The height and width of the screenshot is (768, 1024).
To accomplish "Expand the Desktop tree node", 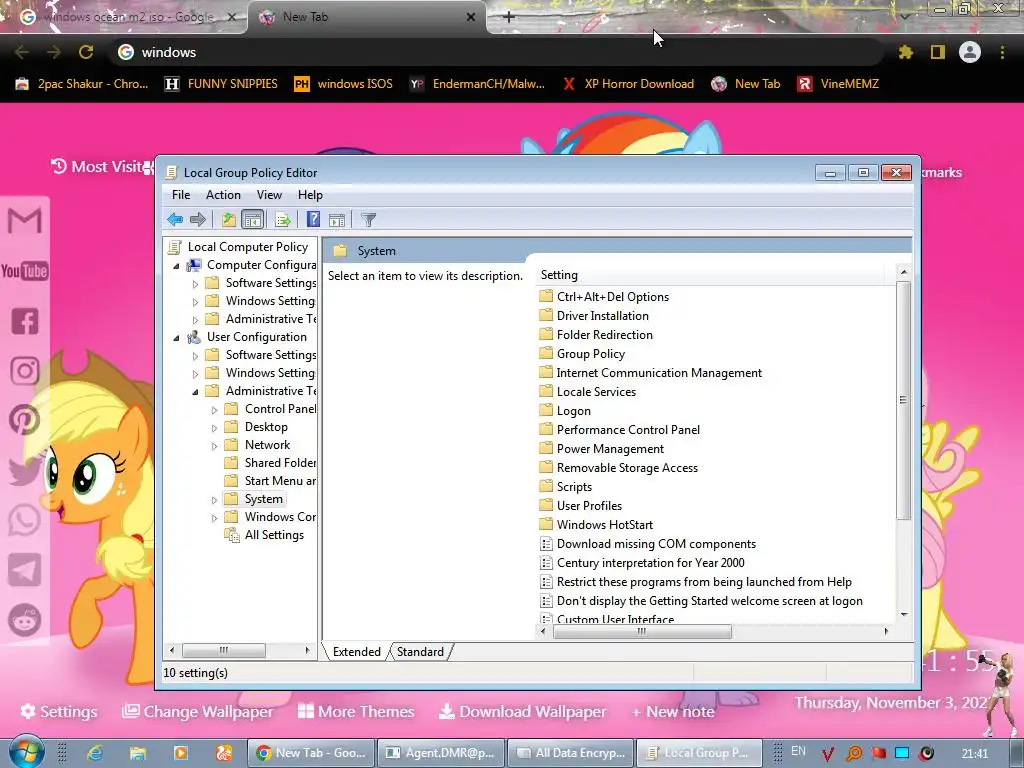I will point(214,428).
